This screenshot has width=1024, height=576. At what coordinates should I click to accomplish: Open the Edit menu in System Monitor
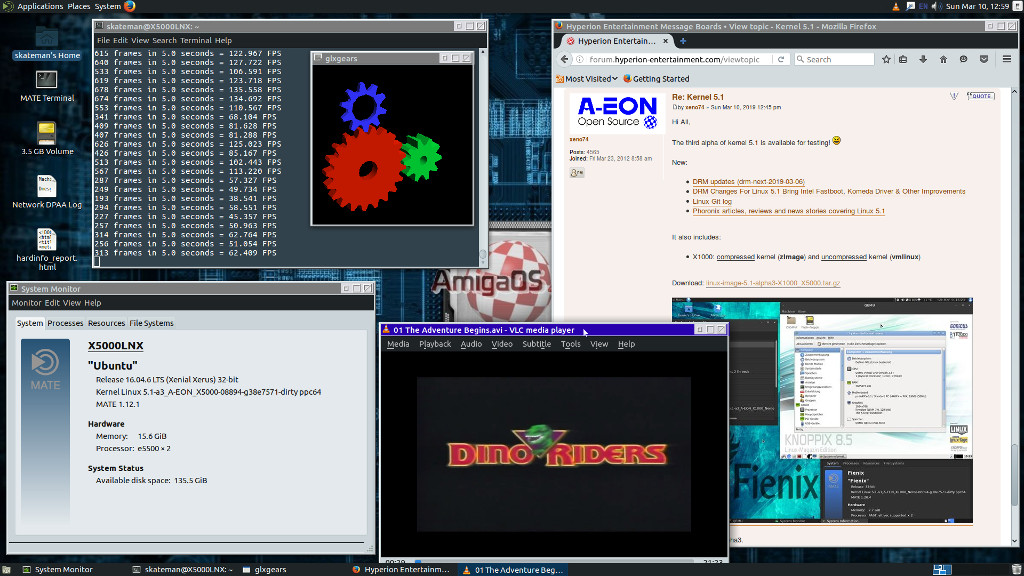pyautogui.click(x=52, y=303)
